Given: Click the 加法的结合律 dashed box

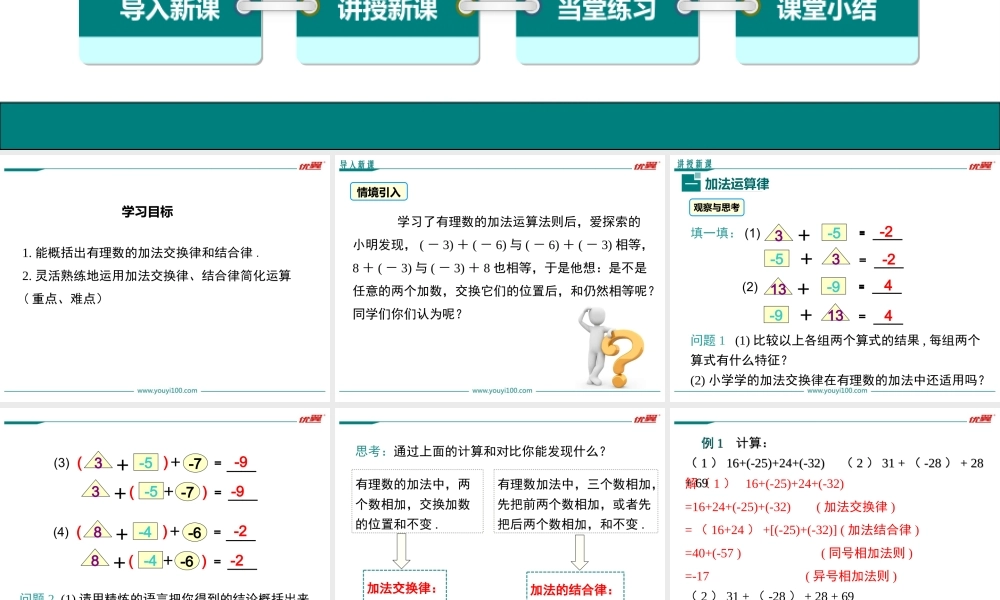Looking at the screenshot, I should pyautogui.click(x=575, y=587).
